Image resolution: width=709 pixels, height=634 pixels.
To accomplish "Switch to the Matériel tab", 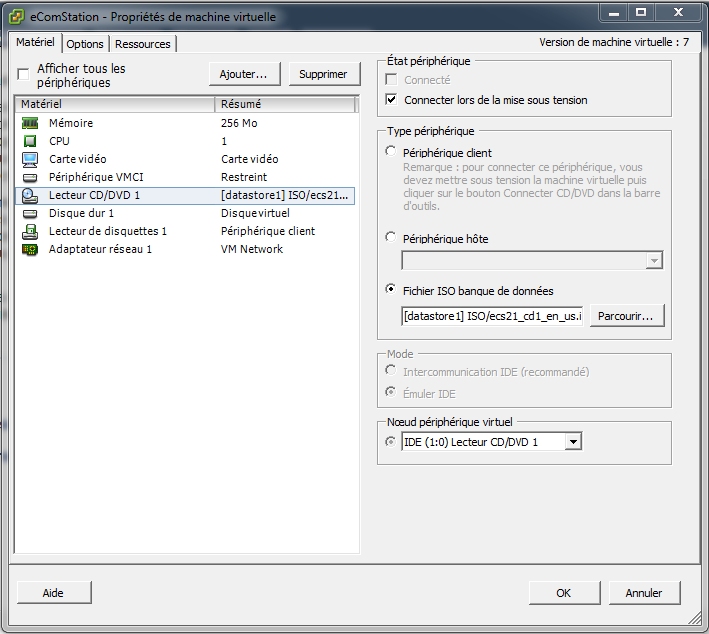I will coord(35,42).
